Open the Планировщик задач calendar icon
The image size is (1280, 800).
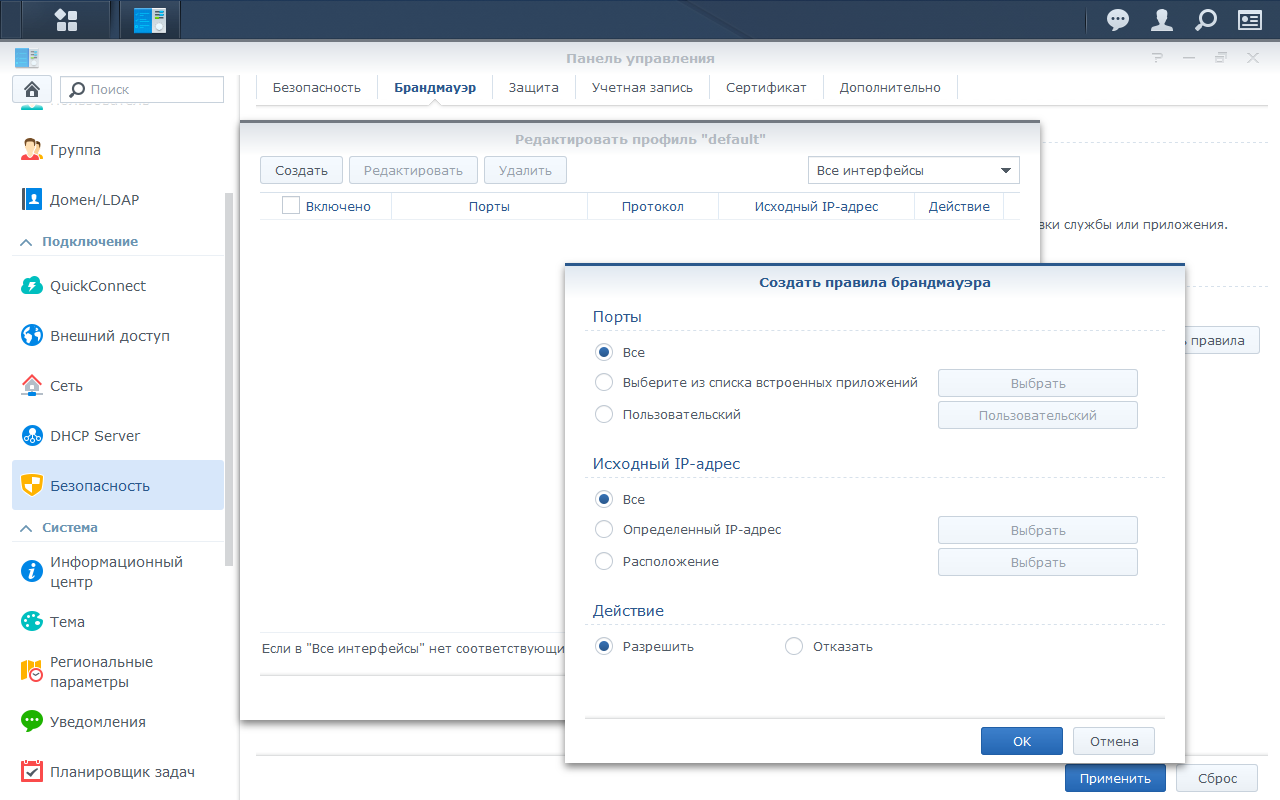pyautogui.click(x=32, y=772)
